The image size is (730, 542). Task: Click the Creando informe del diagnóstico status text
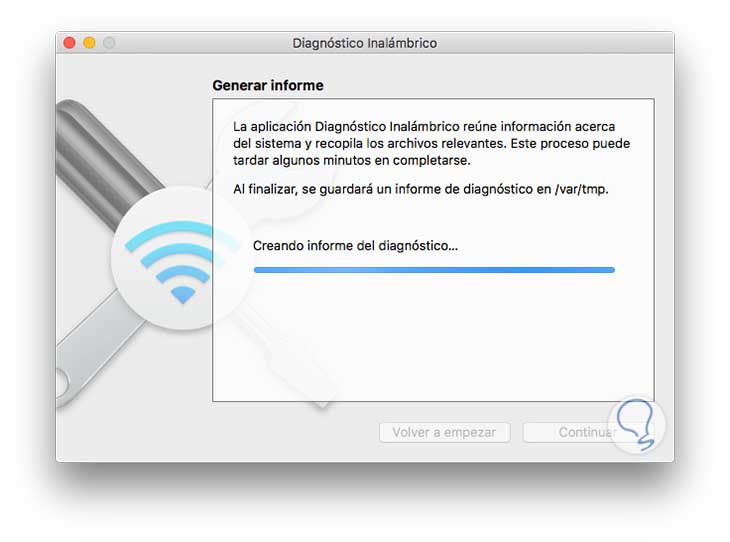[355, 245]
